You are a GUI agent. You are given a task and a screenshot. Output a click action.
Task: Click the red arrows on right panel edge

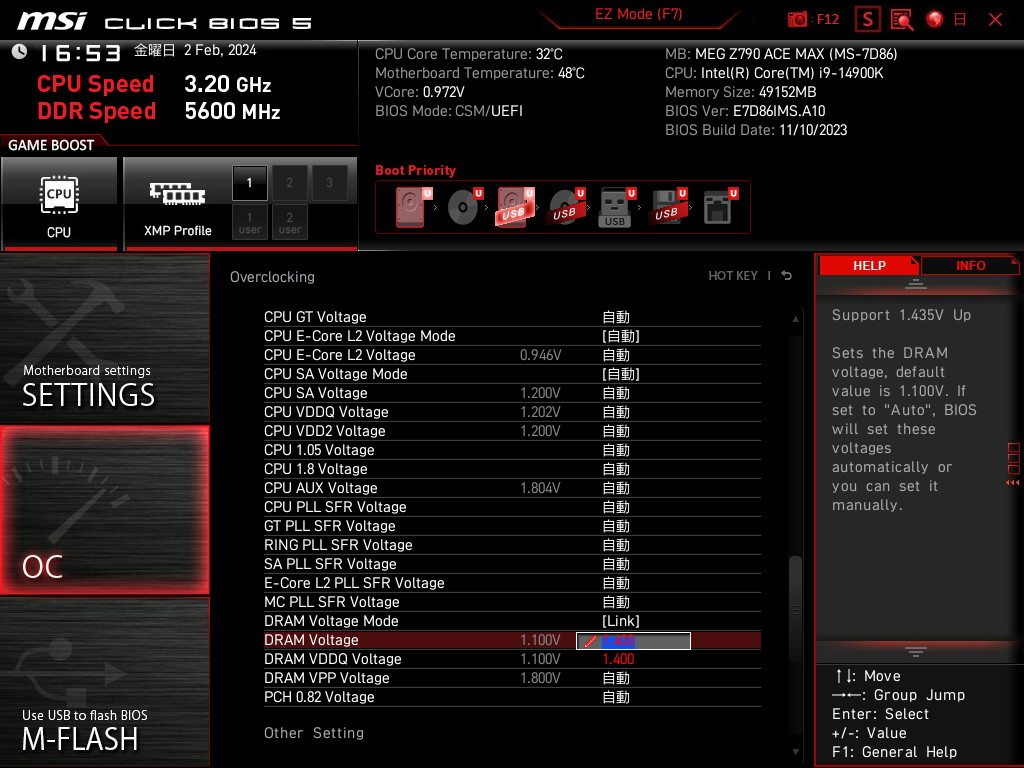1012,483
